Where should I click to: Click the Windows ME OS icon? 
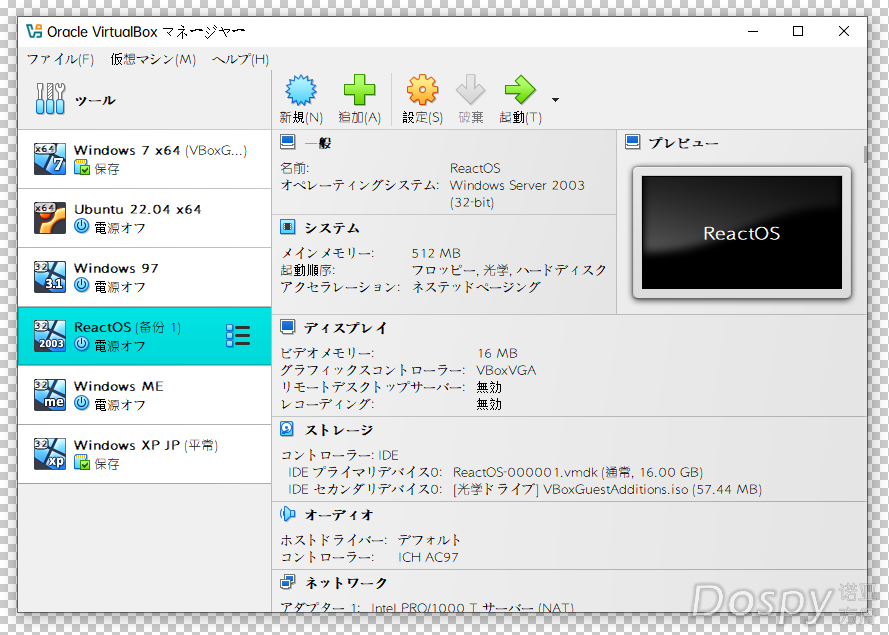coord(50,395)
